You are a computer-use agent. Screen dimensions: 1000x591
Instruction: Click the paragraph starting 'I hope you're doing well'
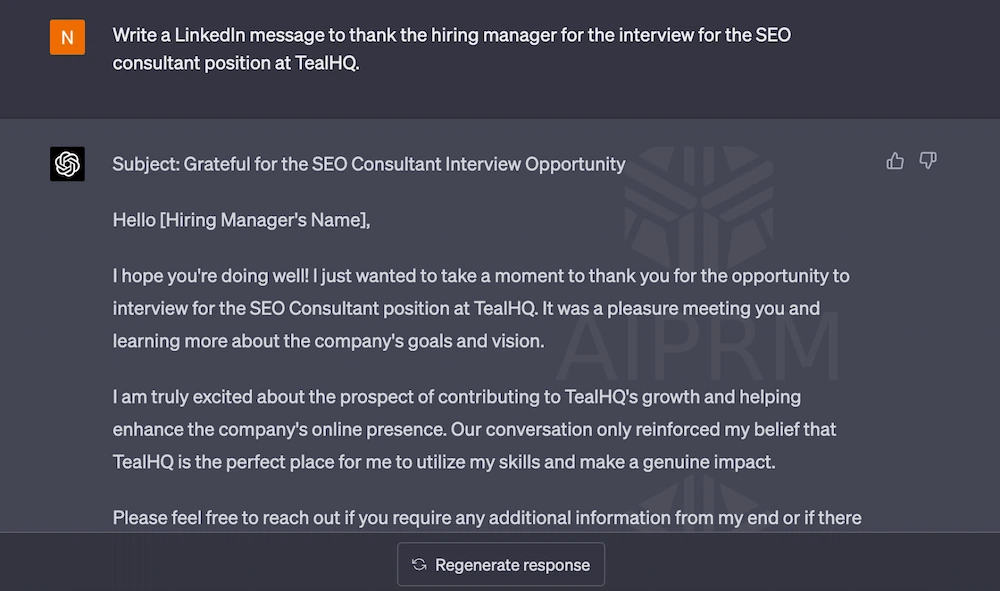[481, 308]
